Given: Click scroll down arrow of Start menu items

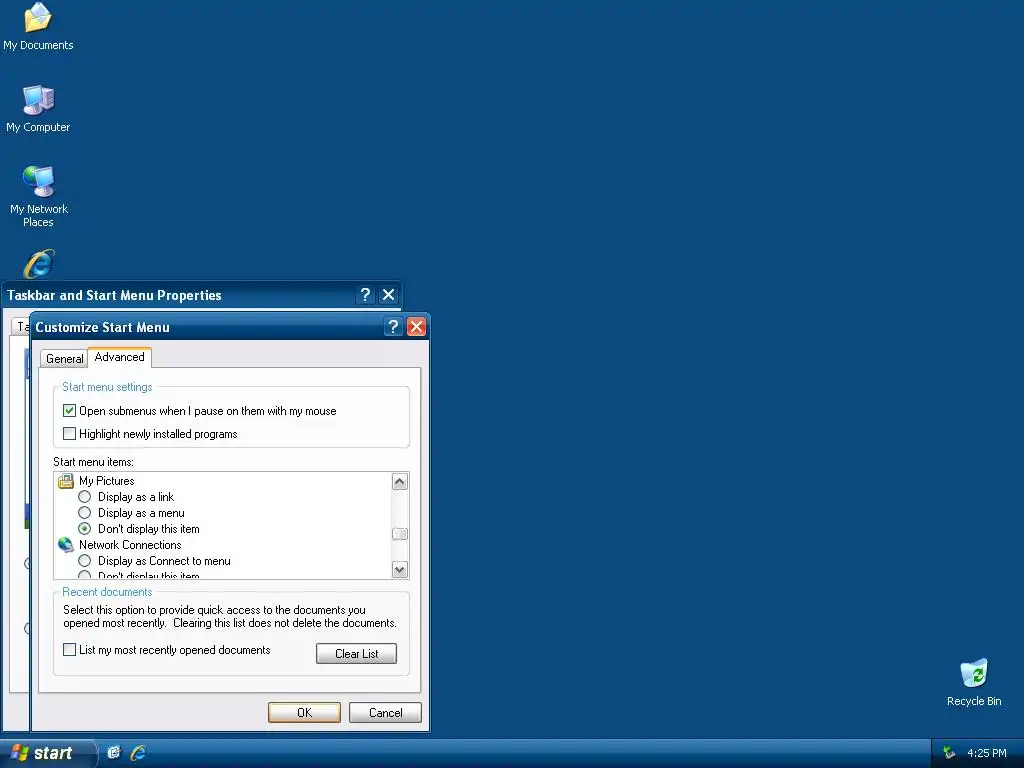Looking at the screenshot, I should click(400, 569).
